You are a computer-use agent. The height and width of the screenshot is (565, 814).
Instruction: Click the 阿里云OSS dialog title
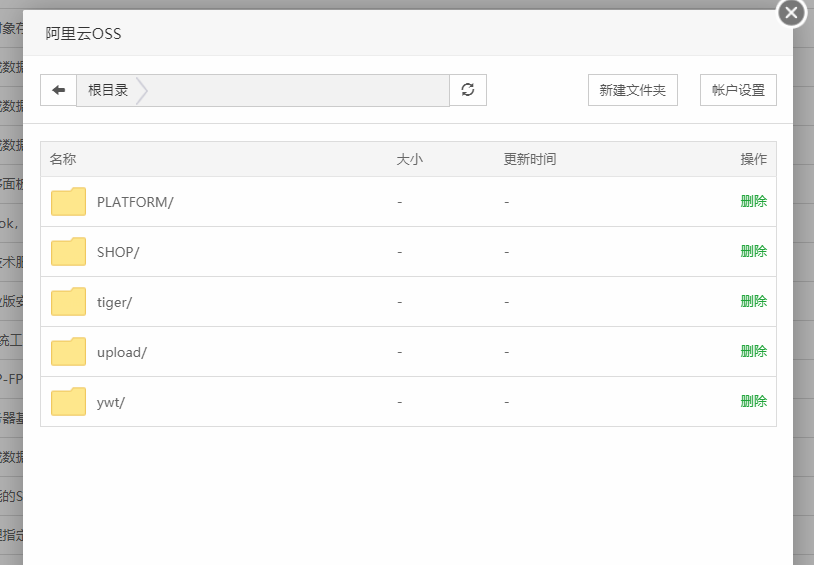point(83,34)
